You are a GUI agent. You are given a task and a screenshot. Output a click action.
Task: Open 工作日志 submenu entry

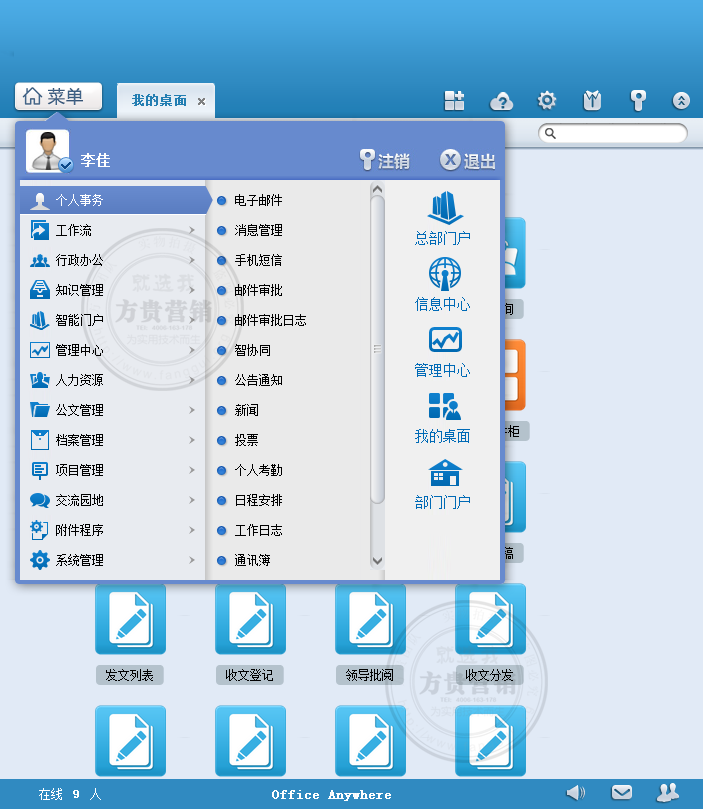click(258, 530)
